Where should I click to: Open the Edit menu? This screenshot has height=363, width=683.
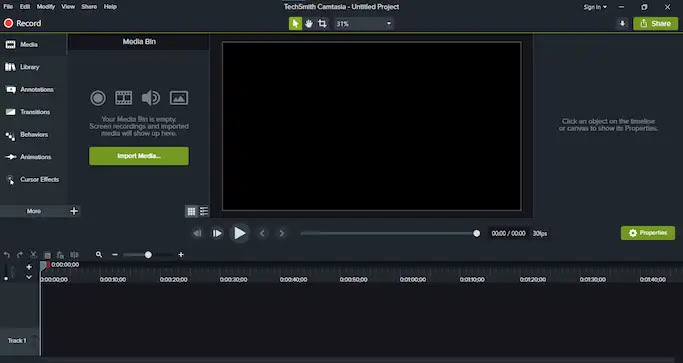(x=25, y=7)
